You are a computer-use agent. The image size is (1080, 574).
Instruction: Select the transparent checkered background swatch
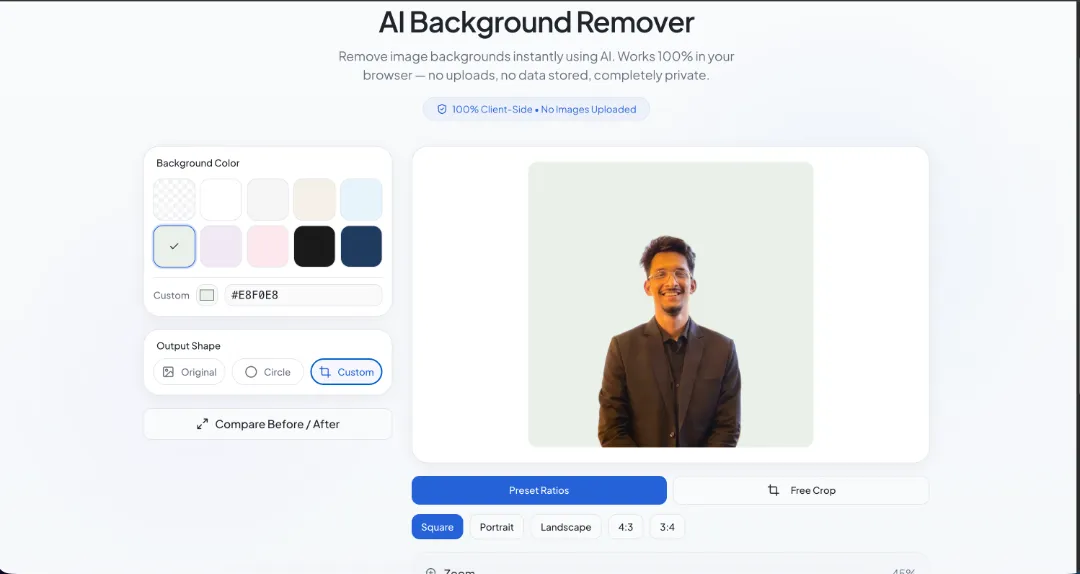click(x=174, y=199)
